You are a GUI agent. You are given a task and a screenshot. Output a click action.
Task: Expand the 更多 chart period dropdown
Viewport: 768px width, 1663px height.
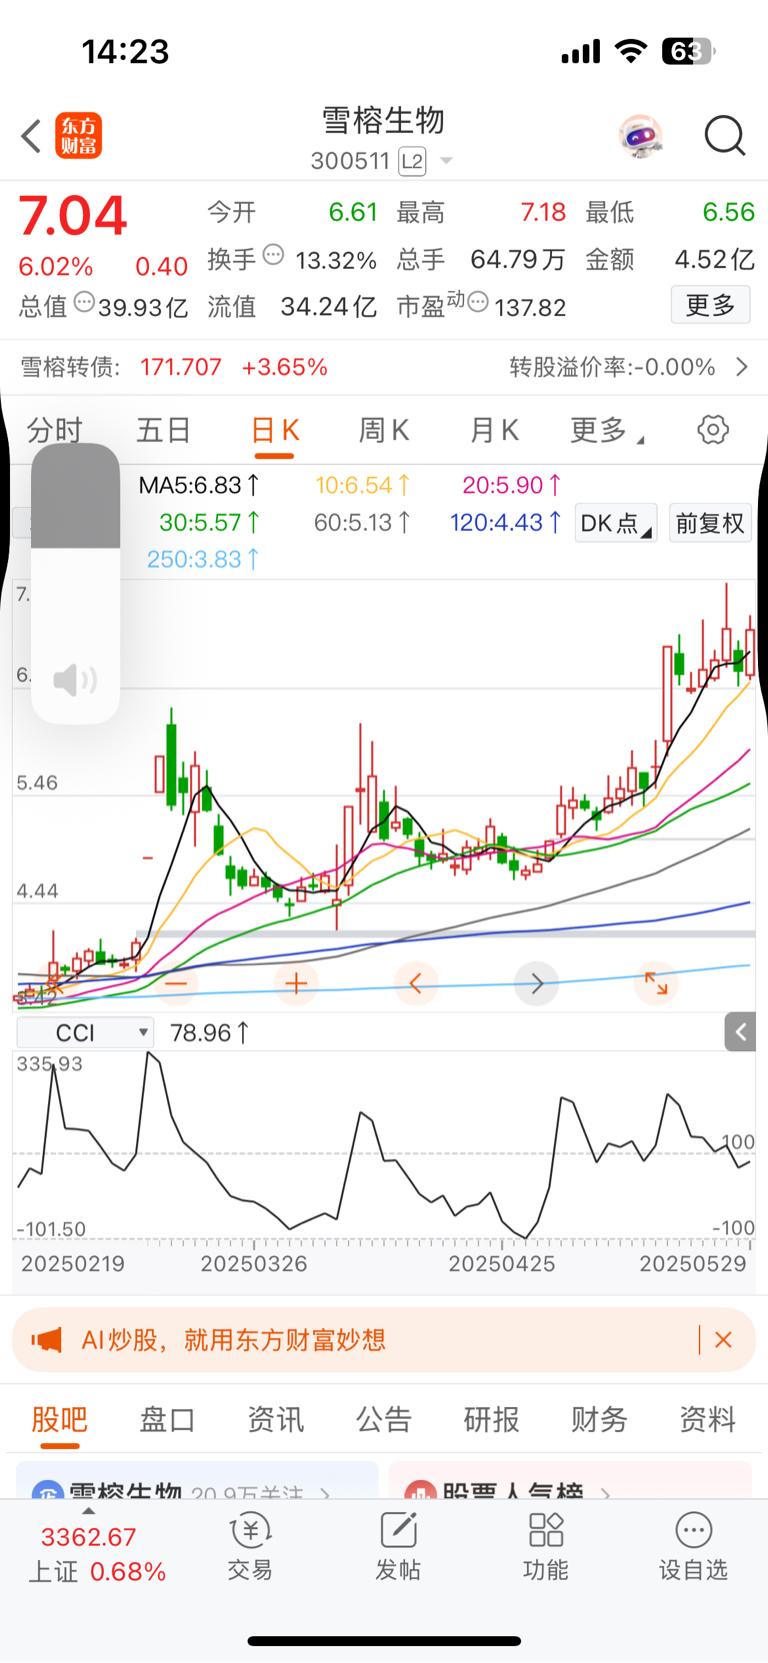(x=607, y=431)
